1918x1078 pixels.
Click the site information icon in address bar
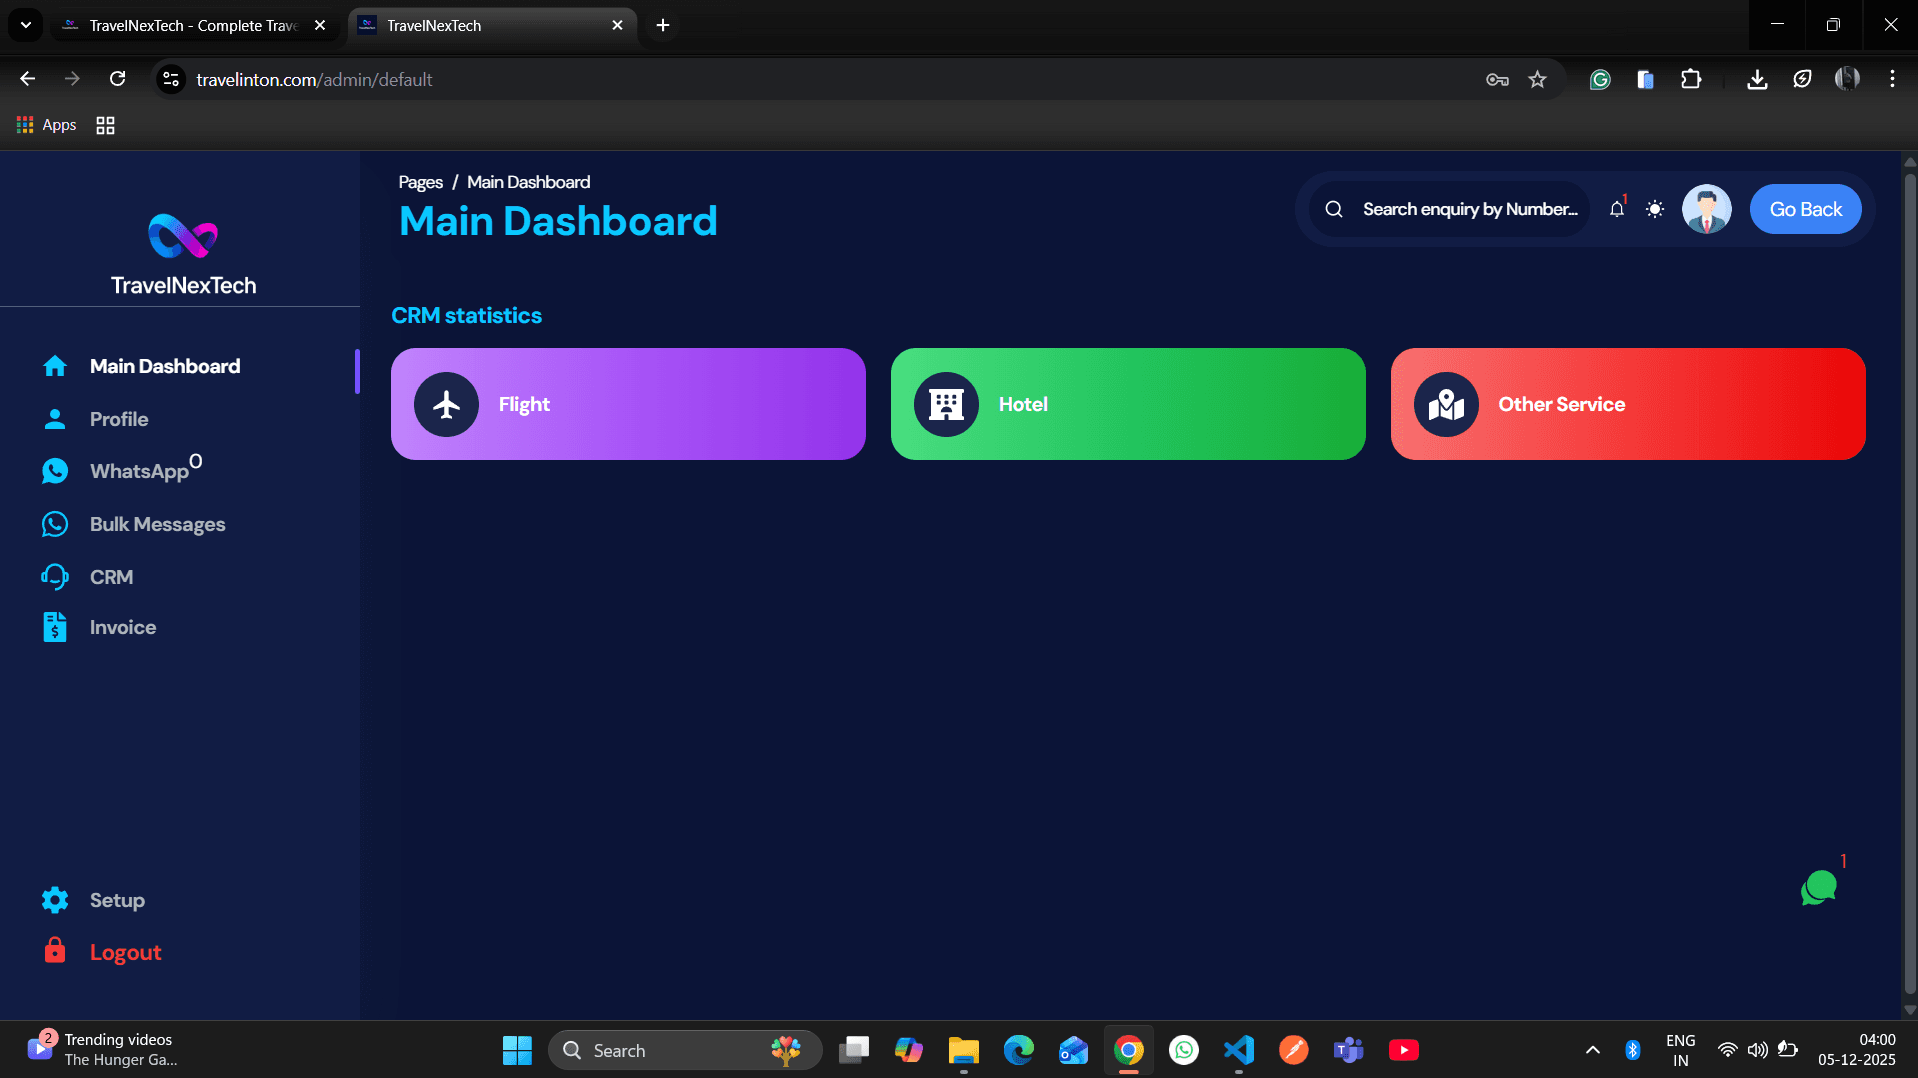pyautogui.click(x=170, y=79)
